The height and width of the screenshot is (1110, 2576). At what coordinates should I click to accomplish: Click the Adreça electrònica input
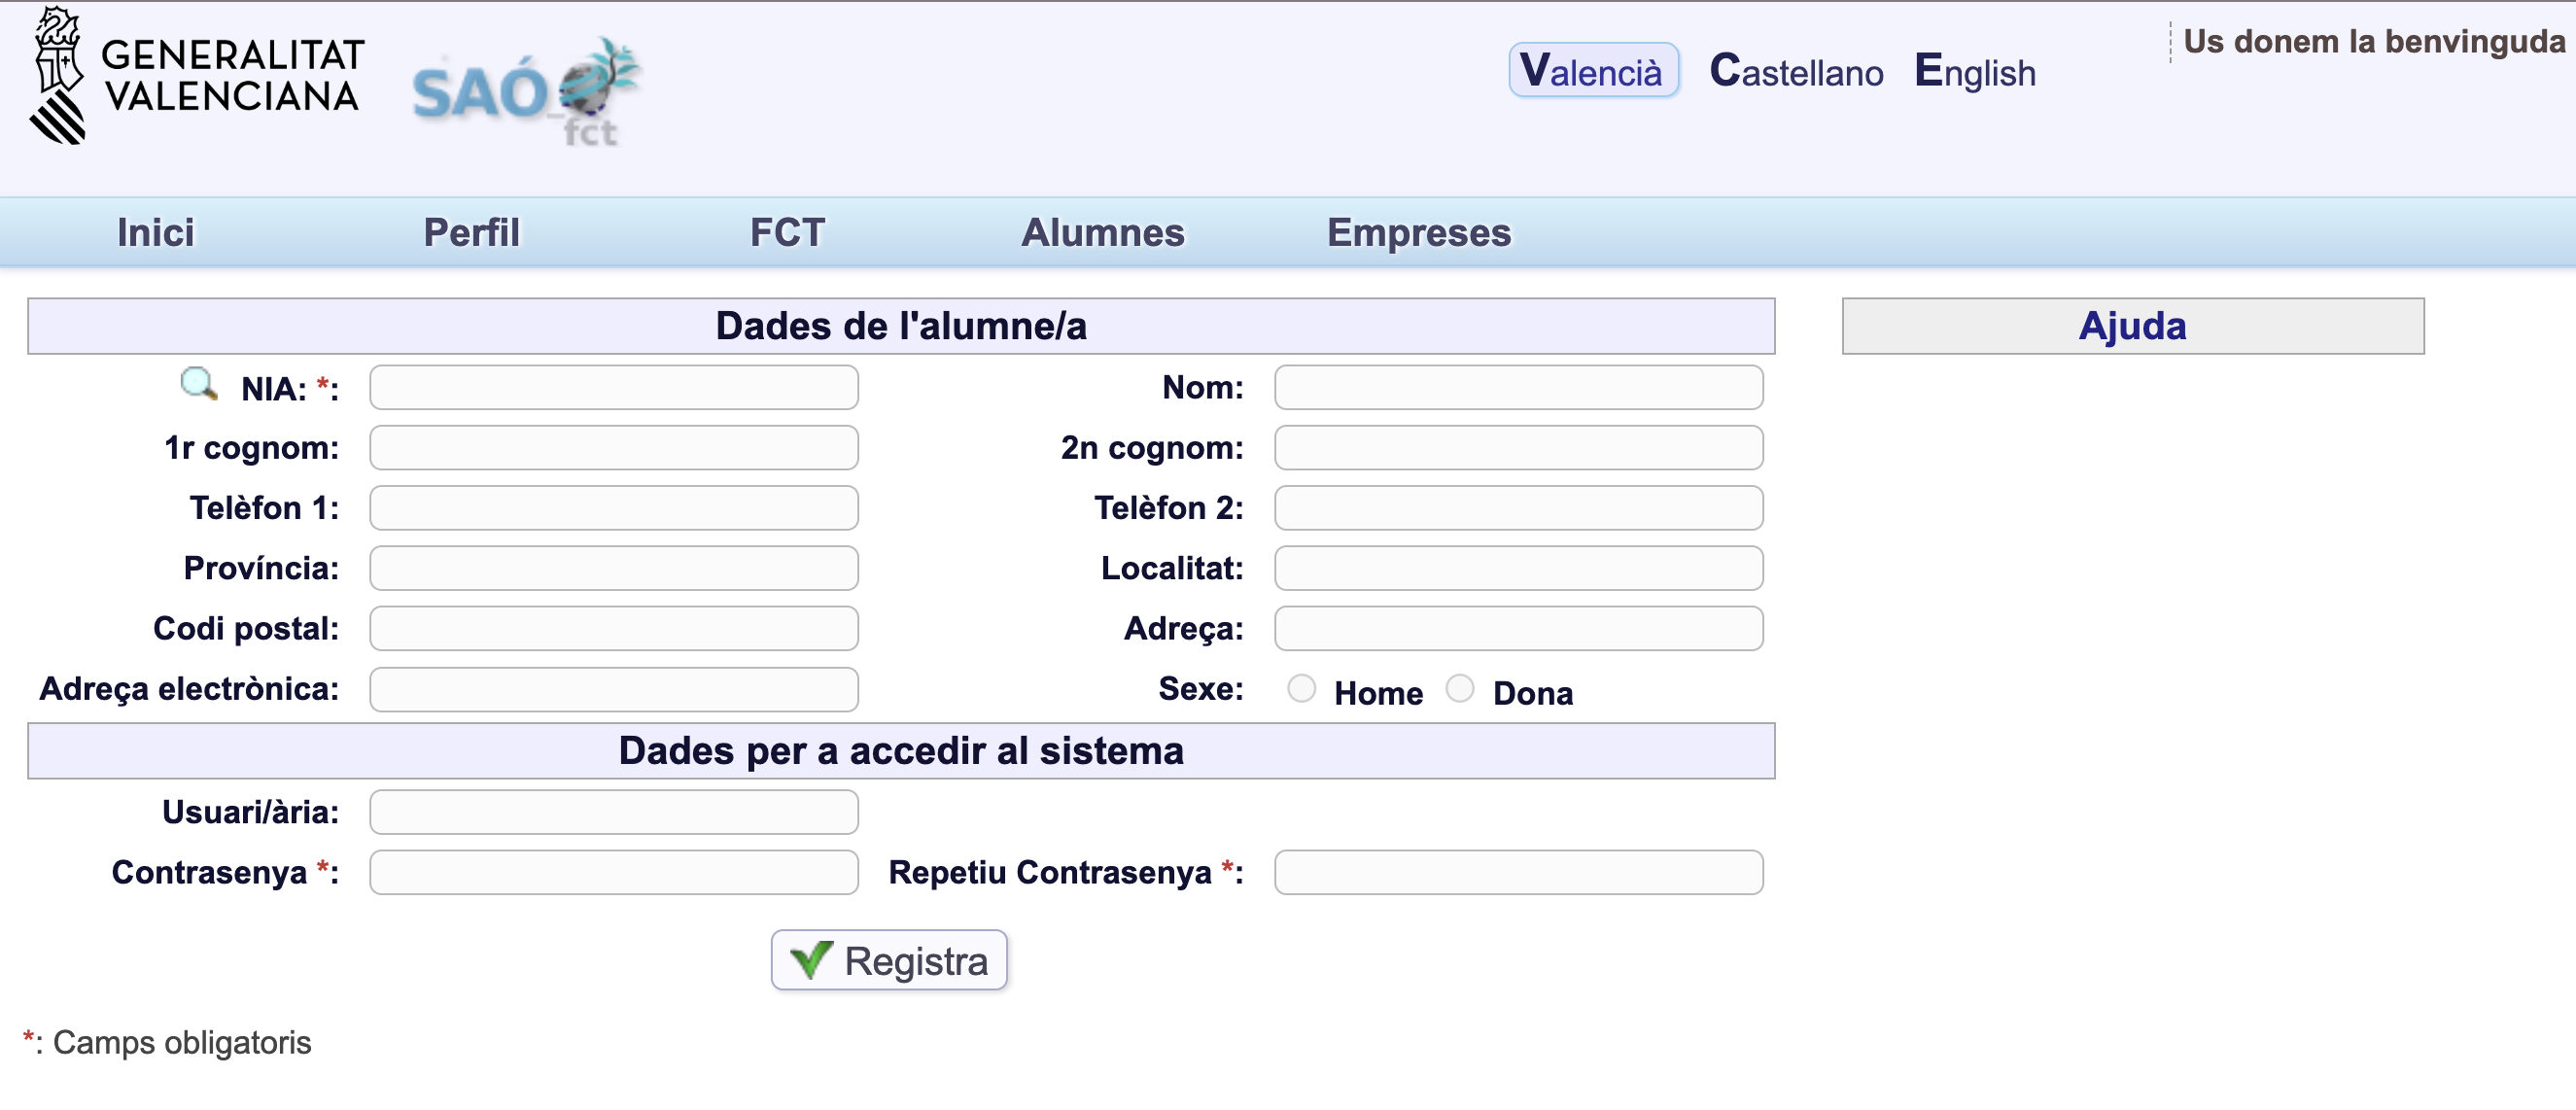click(613, 690)
